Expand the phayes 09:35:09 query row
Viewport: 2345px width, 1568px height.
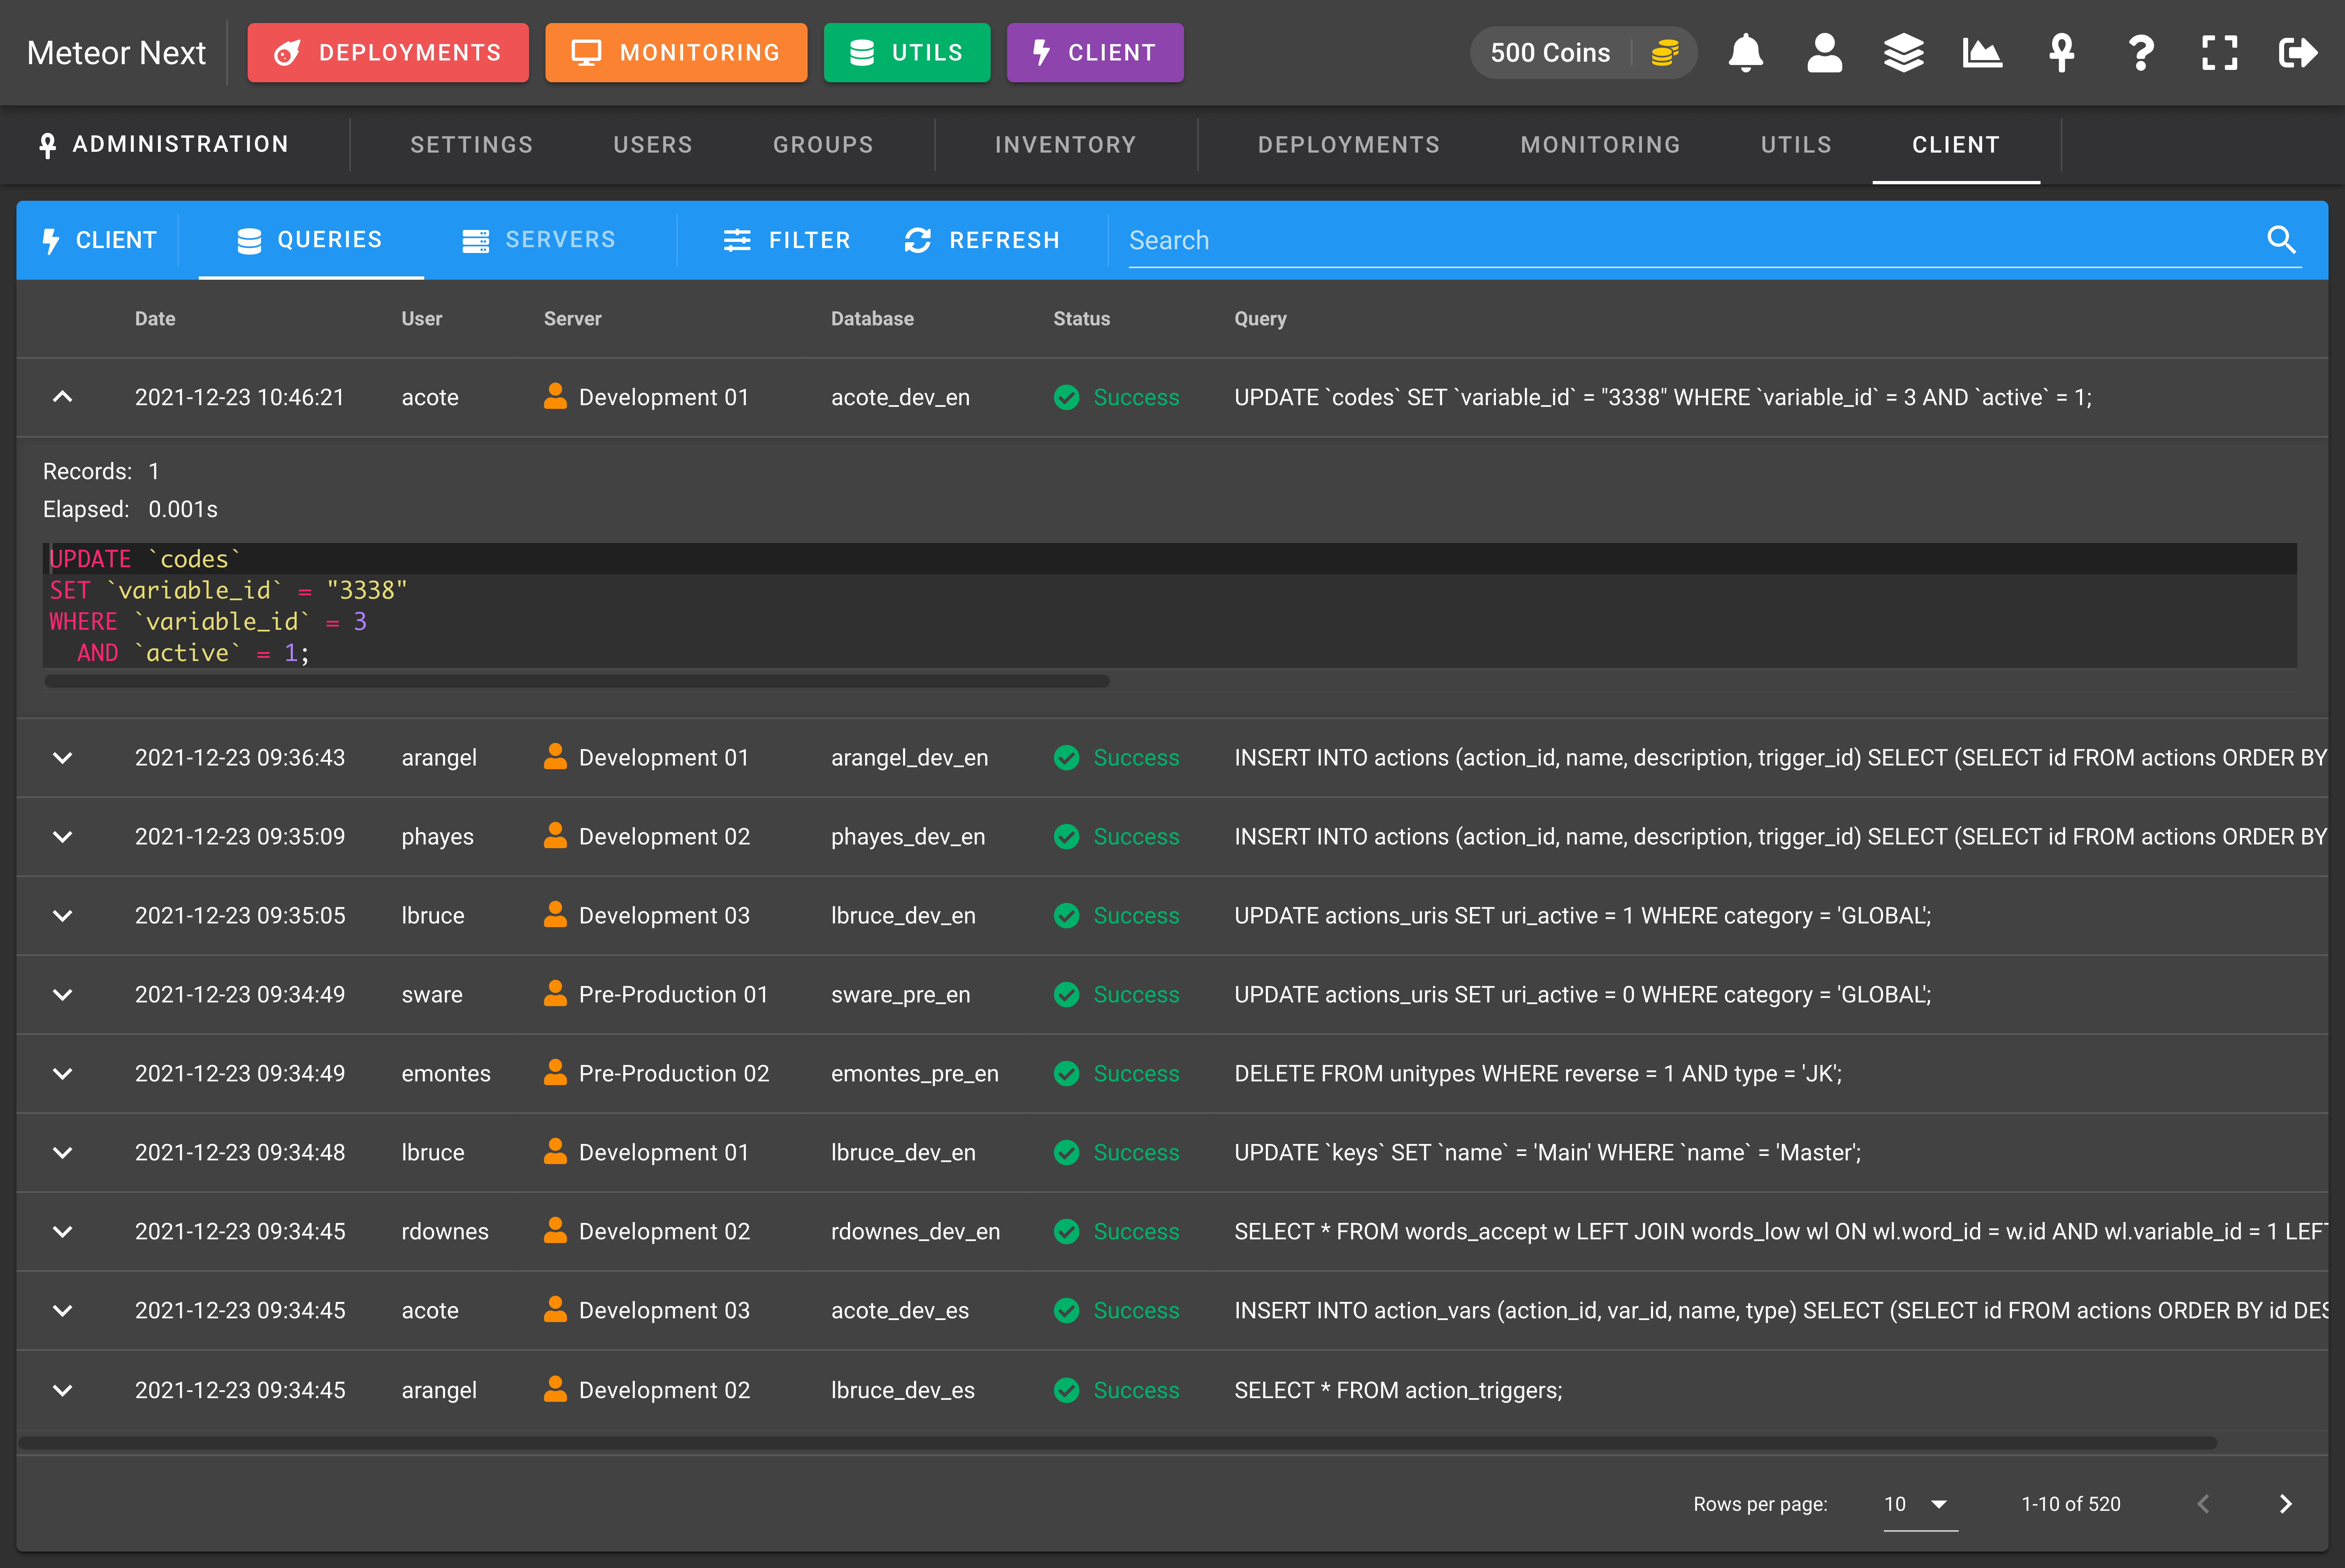tap(62, 837)
